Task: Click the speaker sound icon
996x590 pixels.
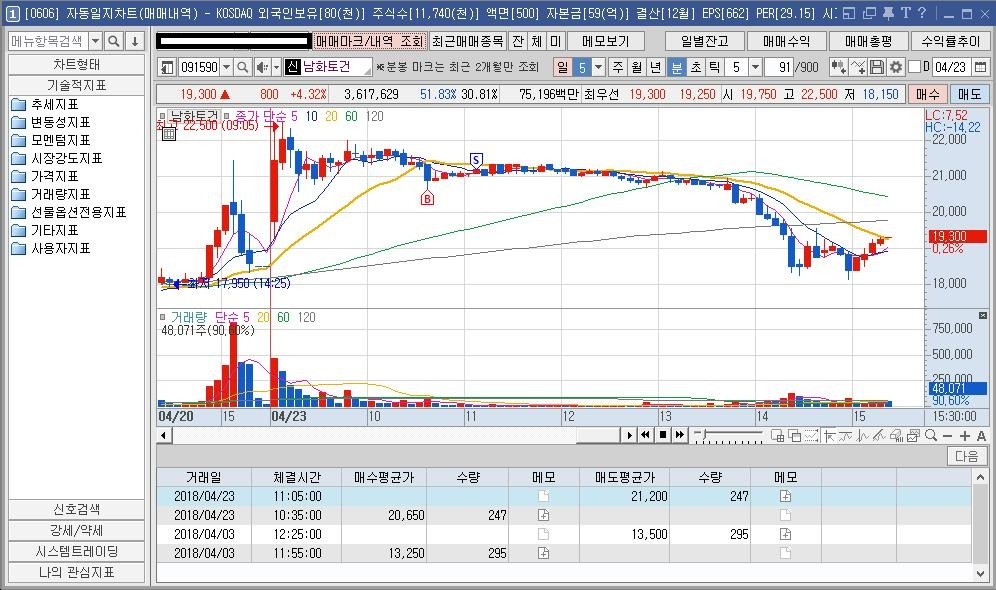Action: (261, 67)
